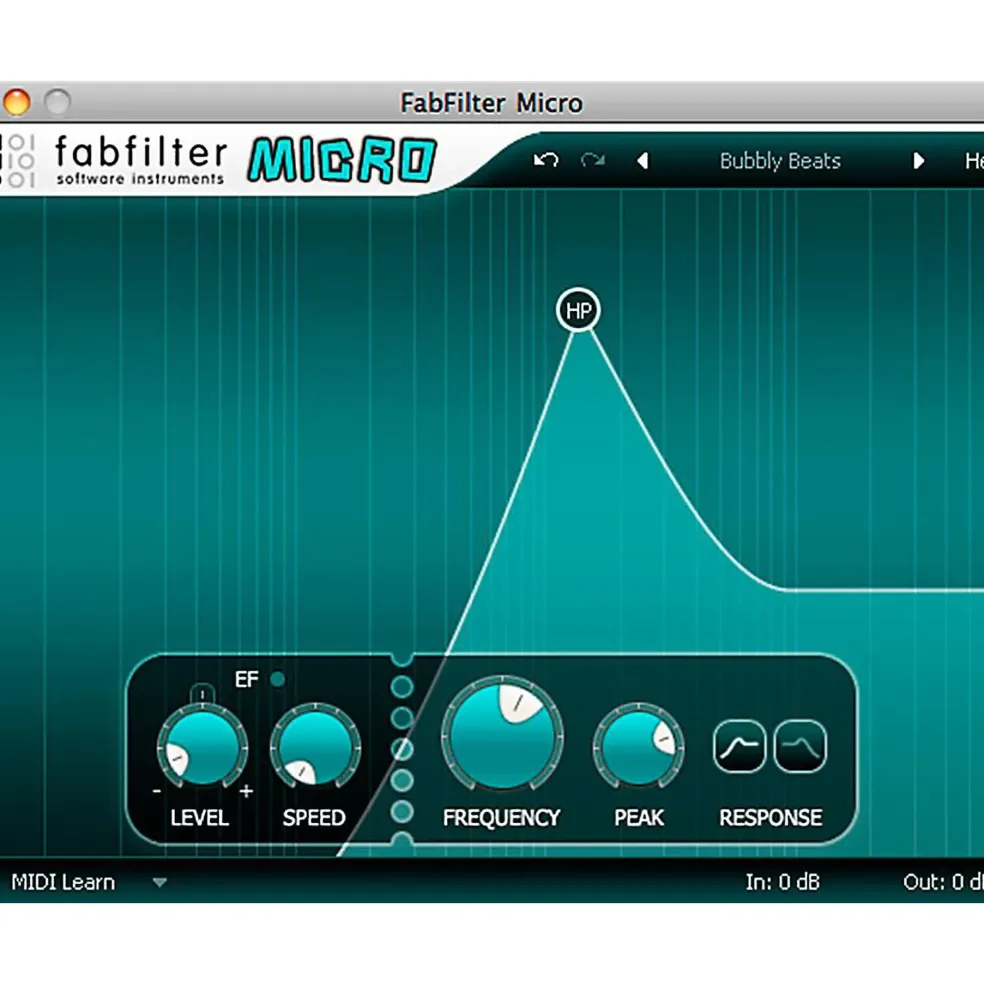Select the HP filter node on curve
This screenshot has height=985, width=984.
tap(579, 310)
